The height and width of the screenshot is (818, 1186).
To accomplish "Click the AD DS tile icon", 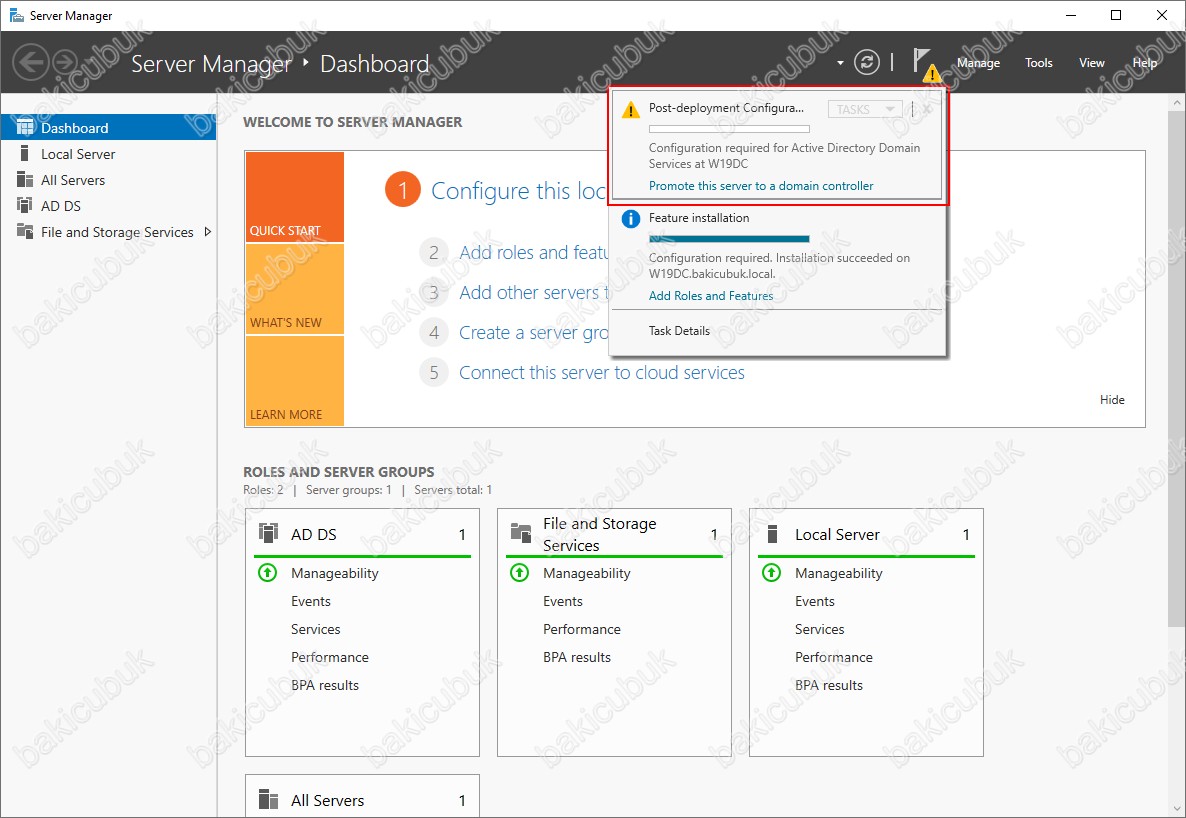I will coord(269,533).
